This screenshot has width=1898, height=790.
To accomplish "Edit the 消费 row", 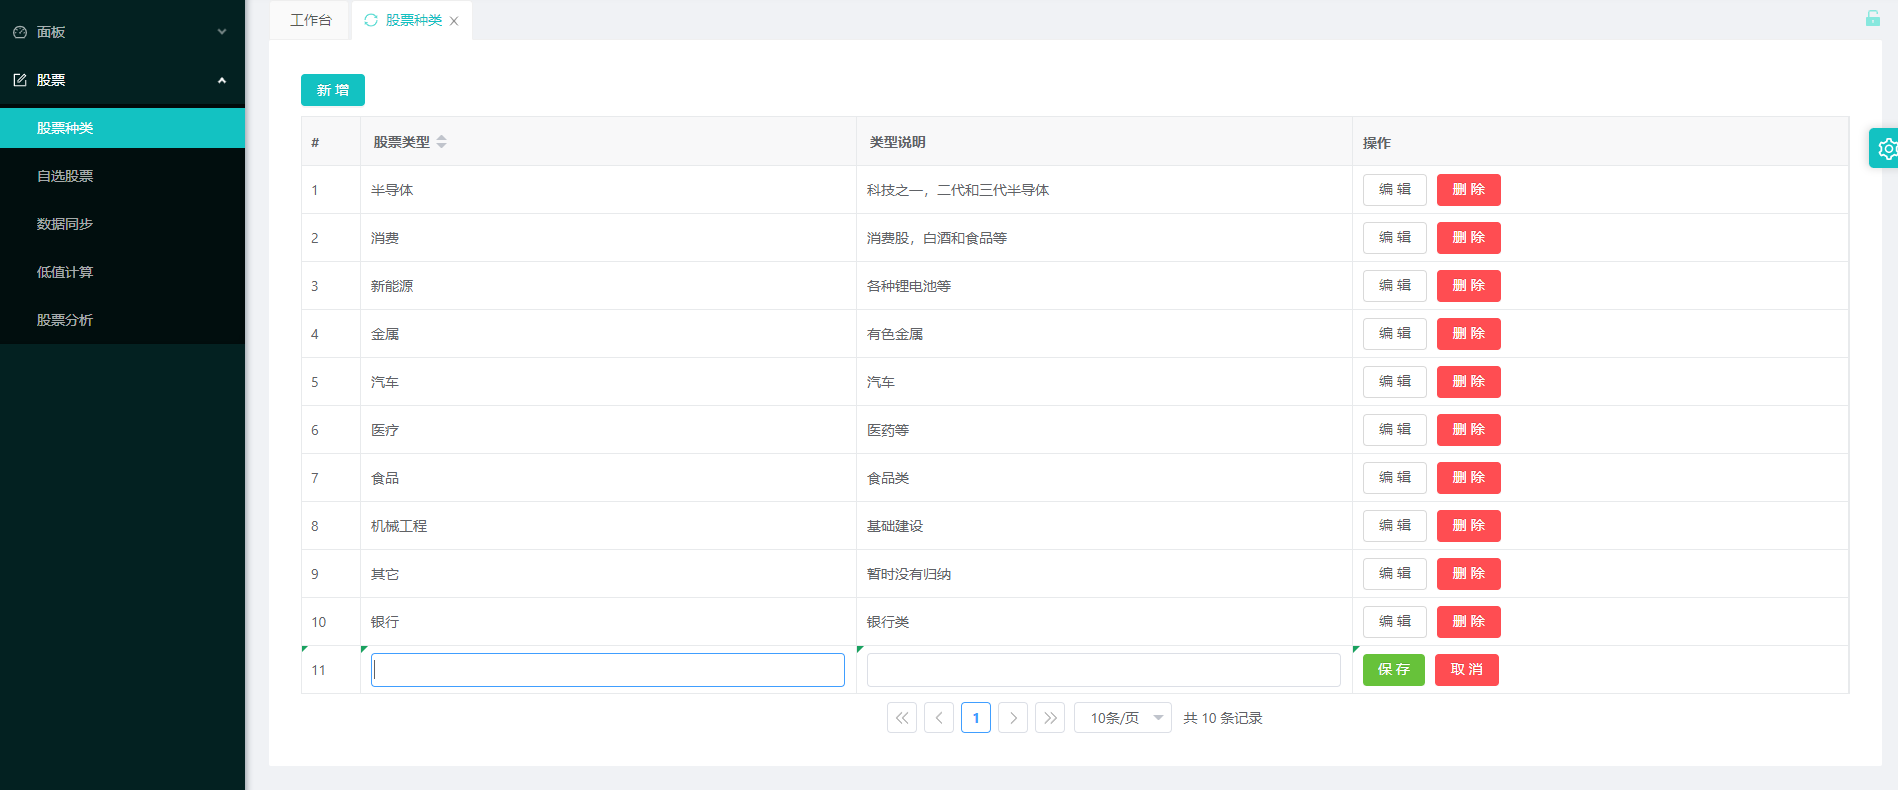I will 1395,238.
